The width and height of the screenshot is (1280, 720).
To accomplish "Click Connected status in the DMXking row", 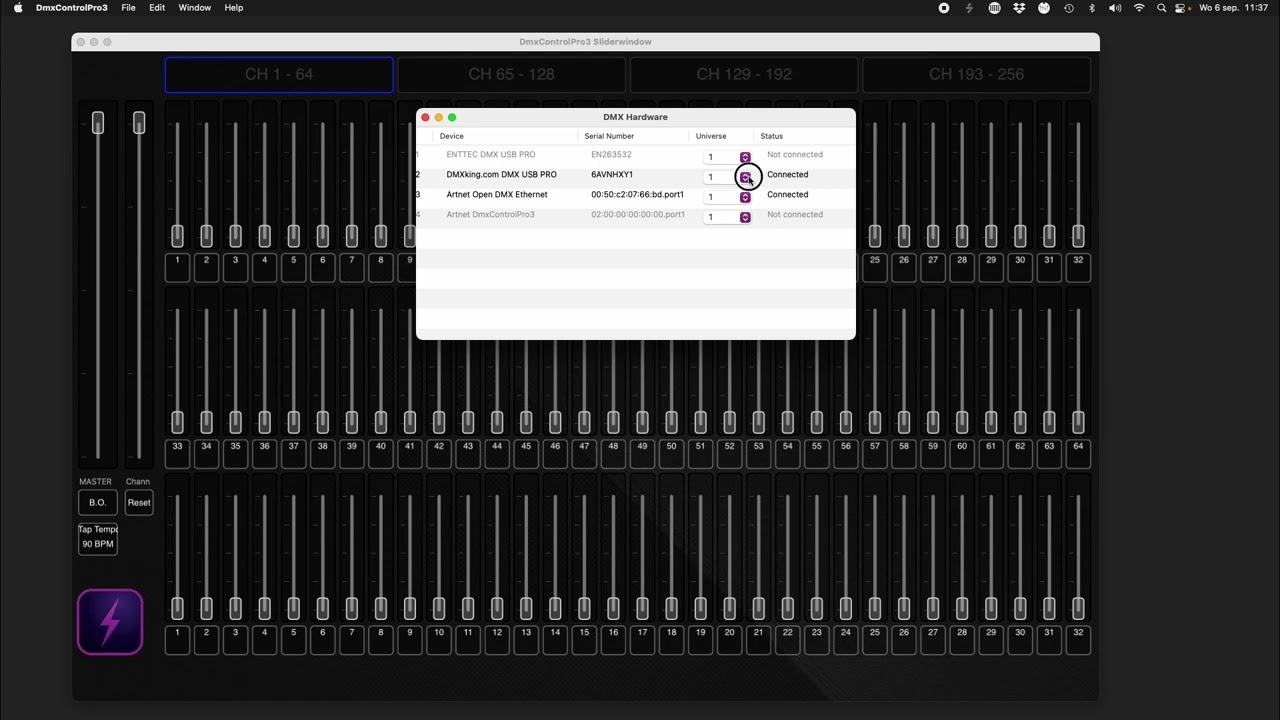I will 787,175.
